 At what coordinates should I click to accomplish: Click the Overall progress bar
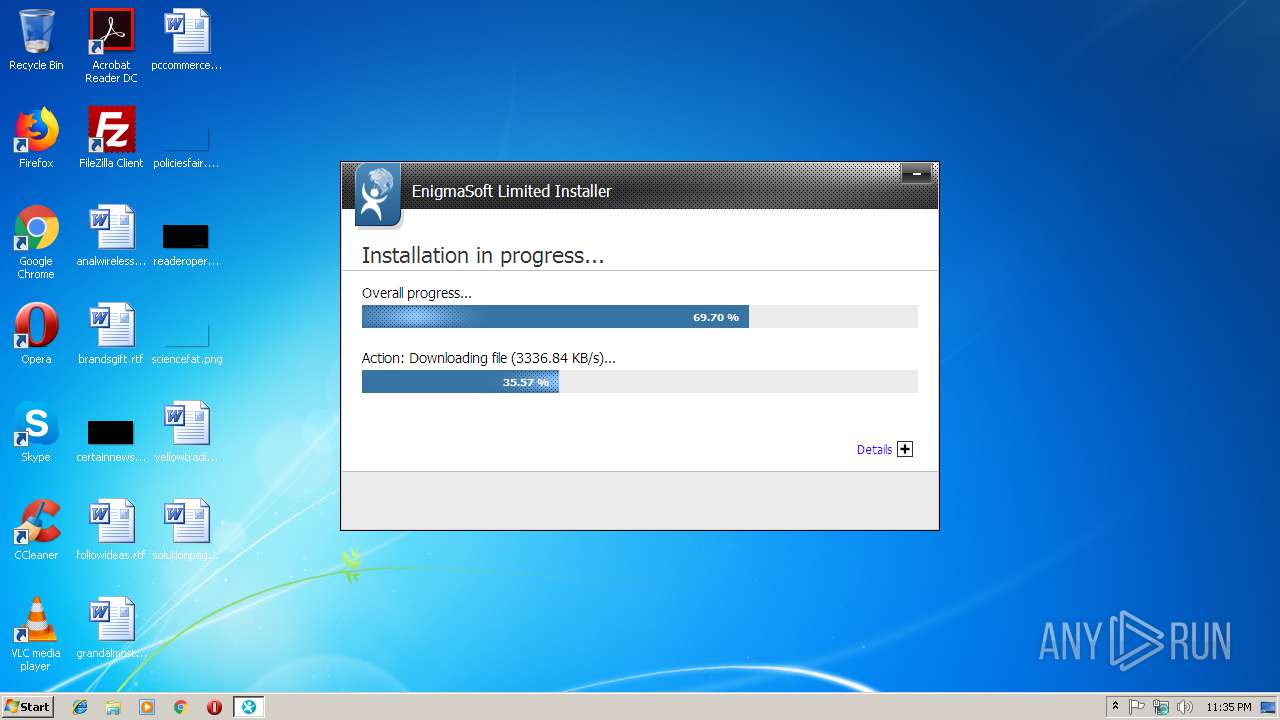[639, 317]
